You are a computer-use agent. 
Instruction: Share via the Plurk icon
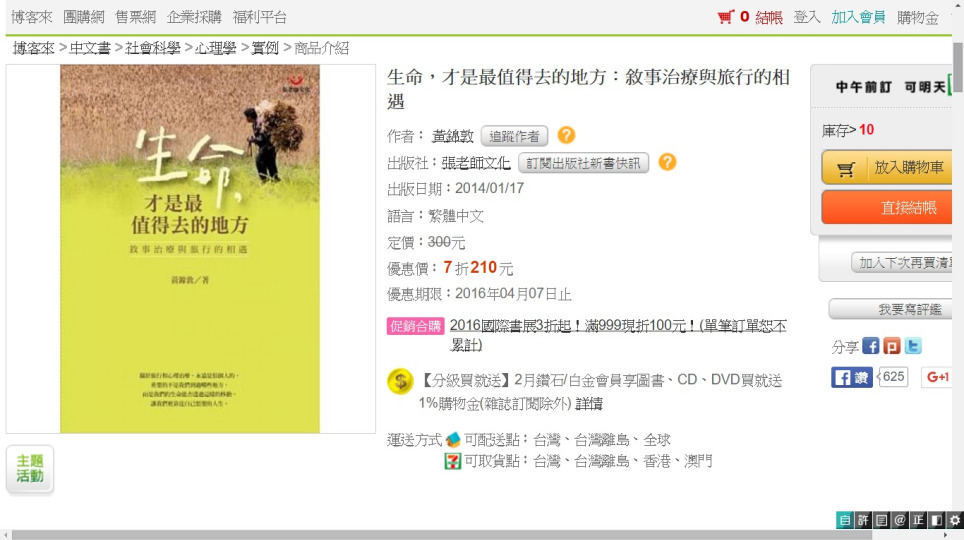pyautogui.click(x=891, y=346)
